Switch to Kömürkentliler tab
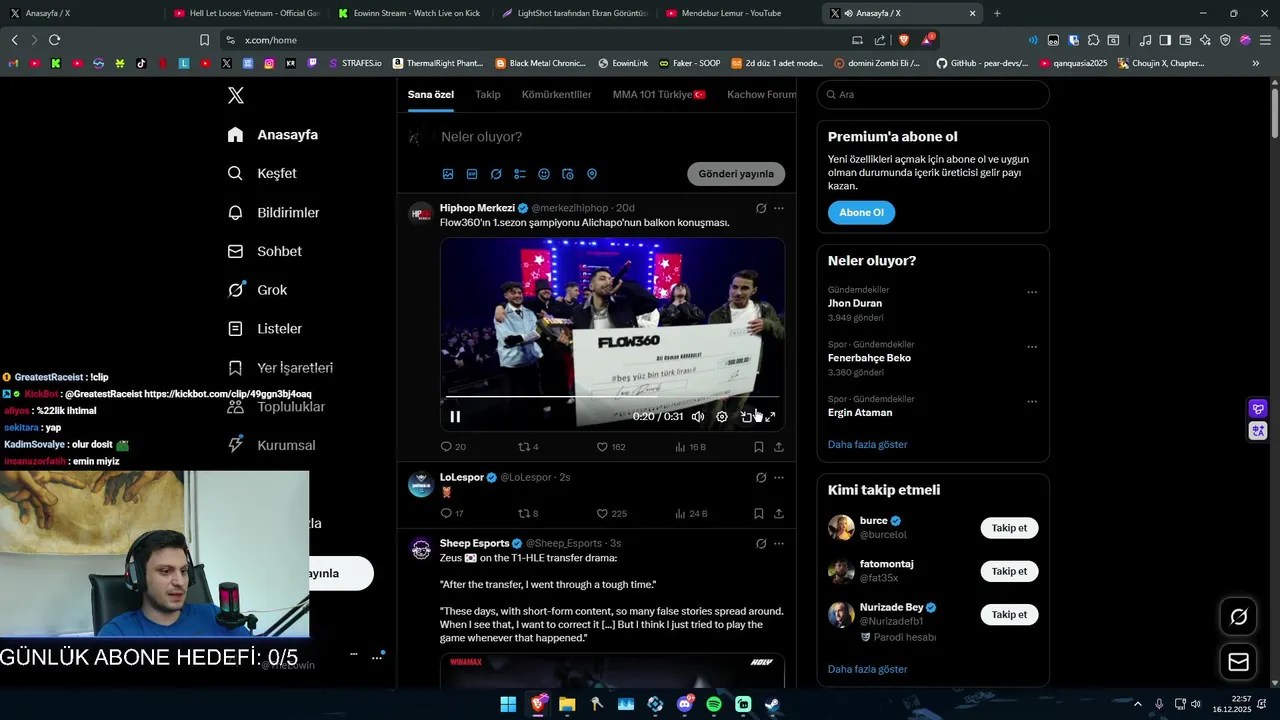This screenshot has width=1280, height=720. [x=557, y=95]
